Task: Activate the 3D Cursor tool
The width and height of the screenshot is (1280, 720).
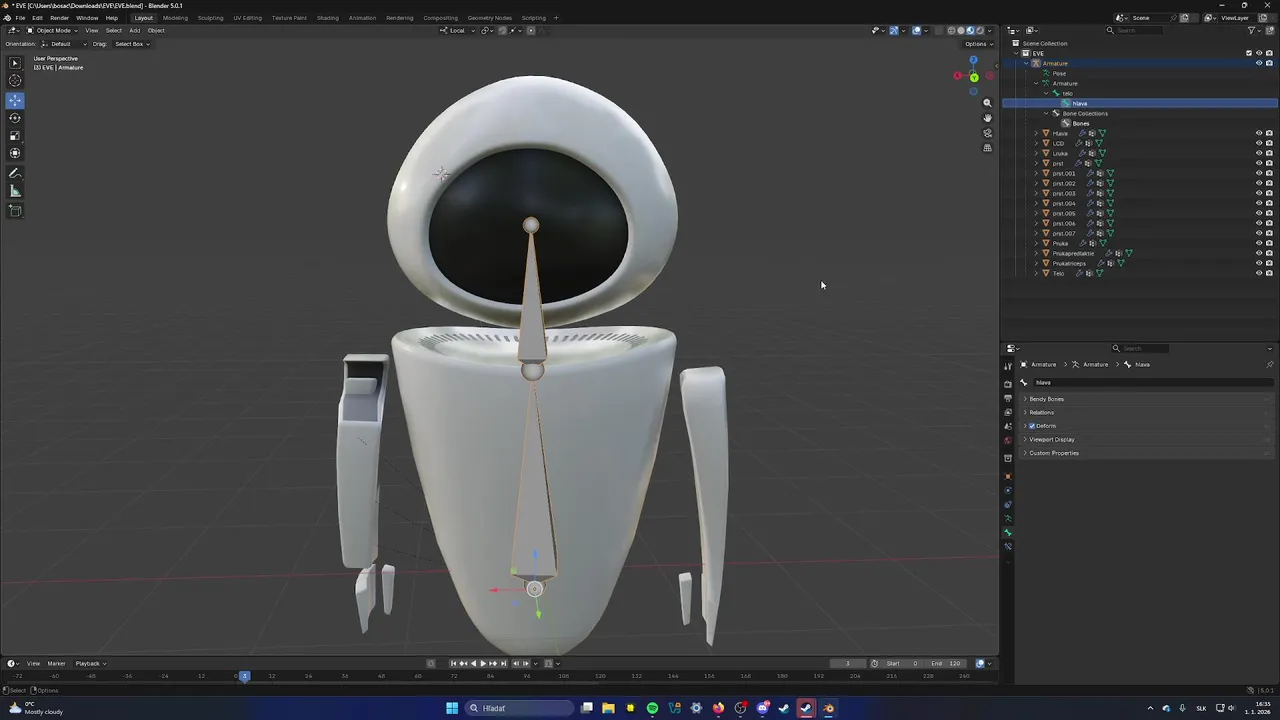Action: 15,81
